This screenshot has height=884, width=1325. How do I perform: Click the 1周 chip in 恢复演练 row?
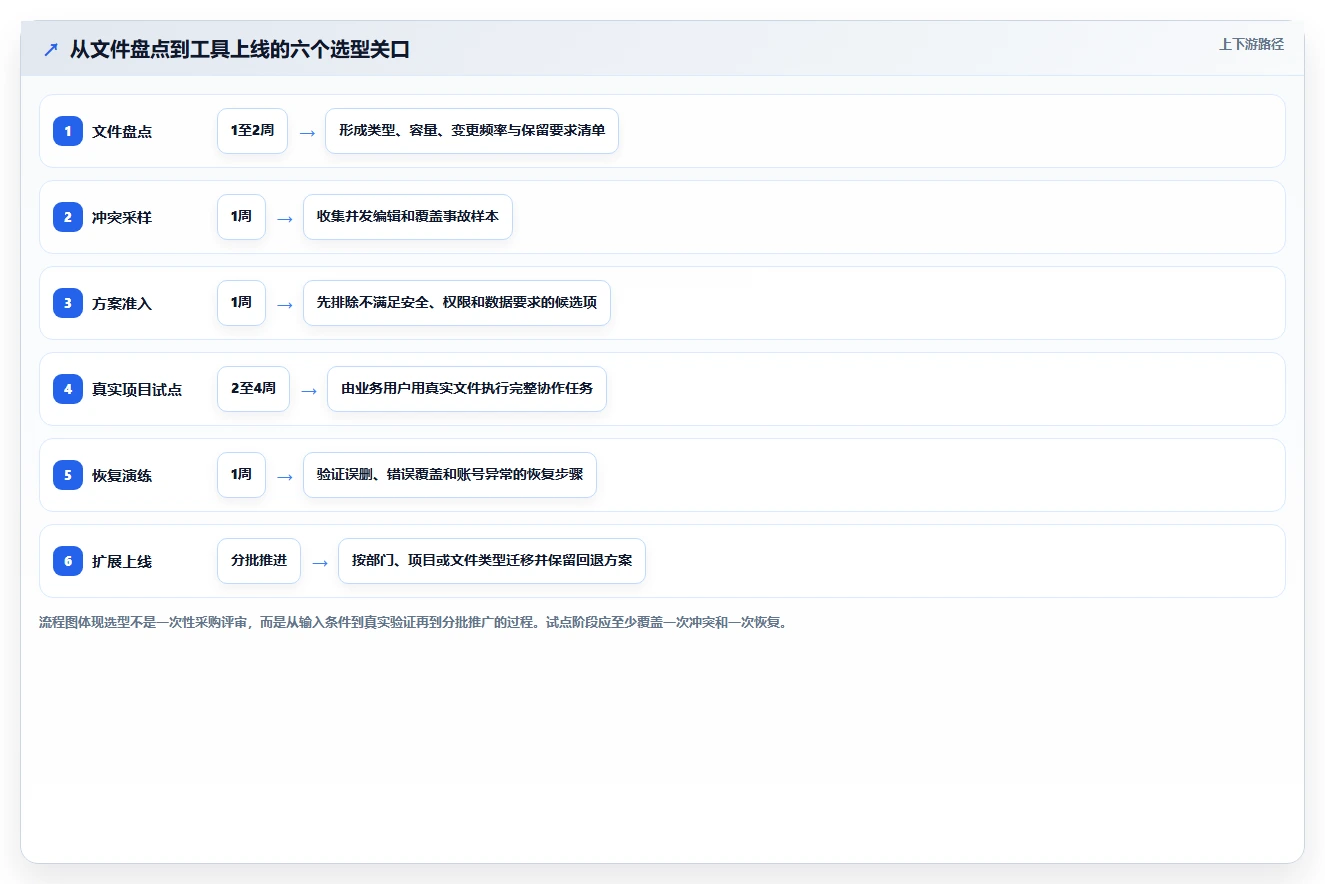[241, 475]
